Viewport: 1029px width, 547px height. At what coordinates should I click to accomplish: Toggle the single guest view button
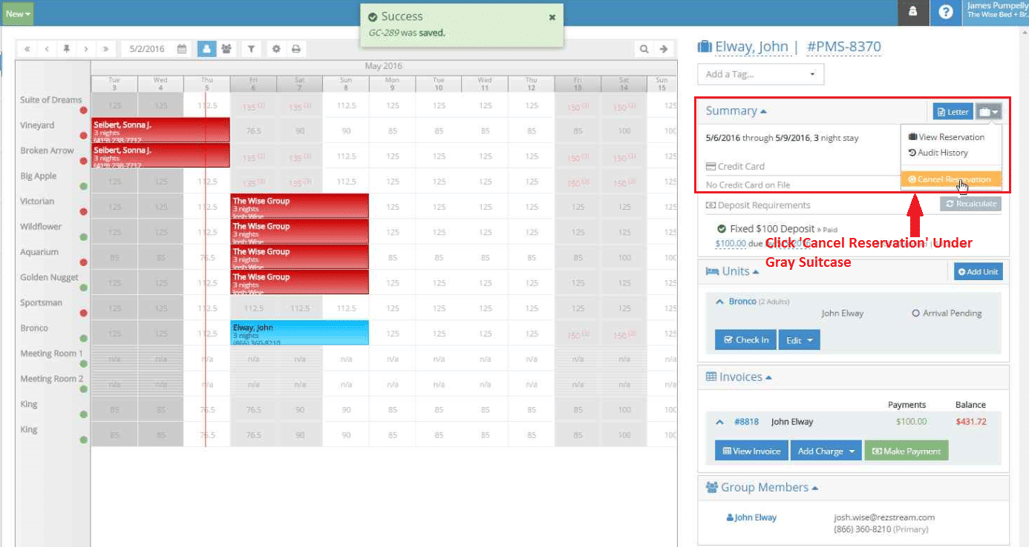(x=207, y=49)
